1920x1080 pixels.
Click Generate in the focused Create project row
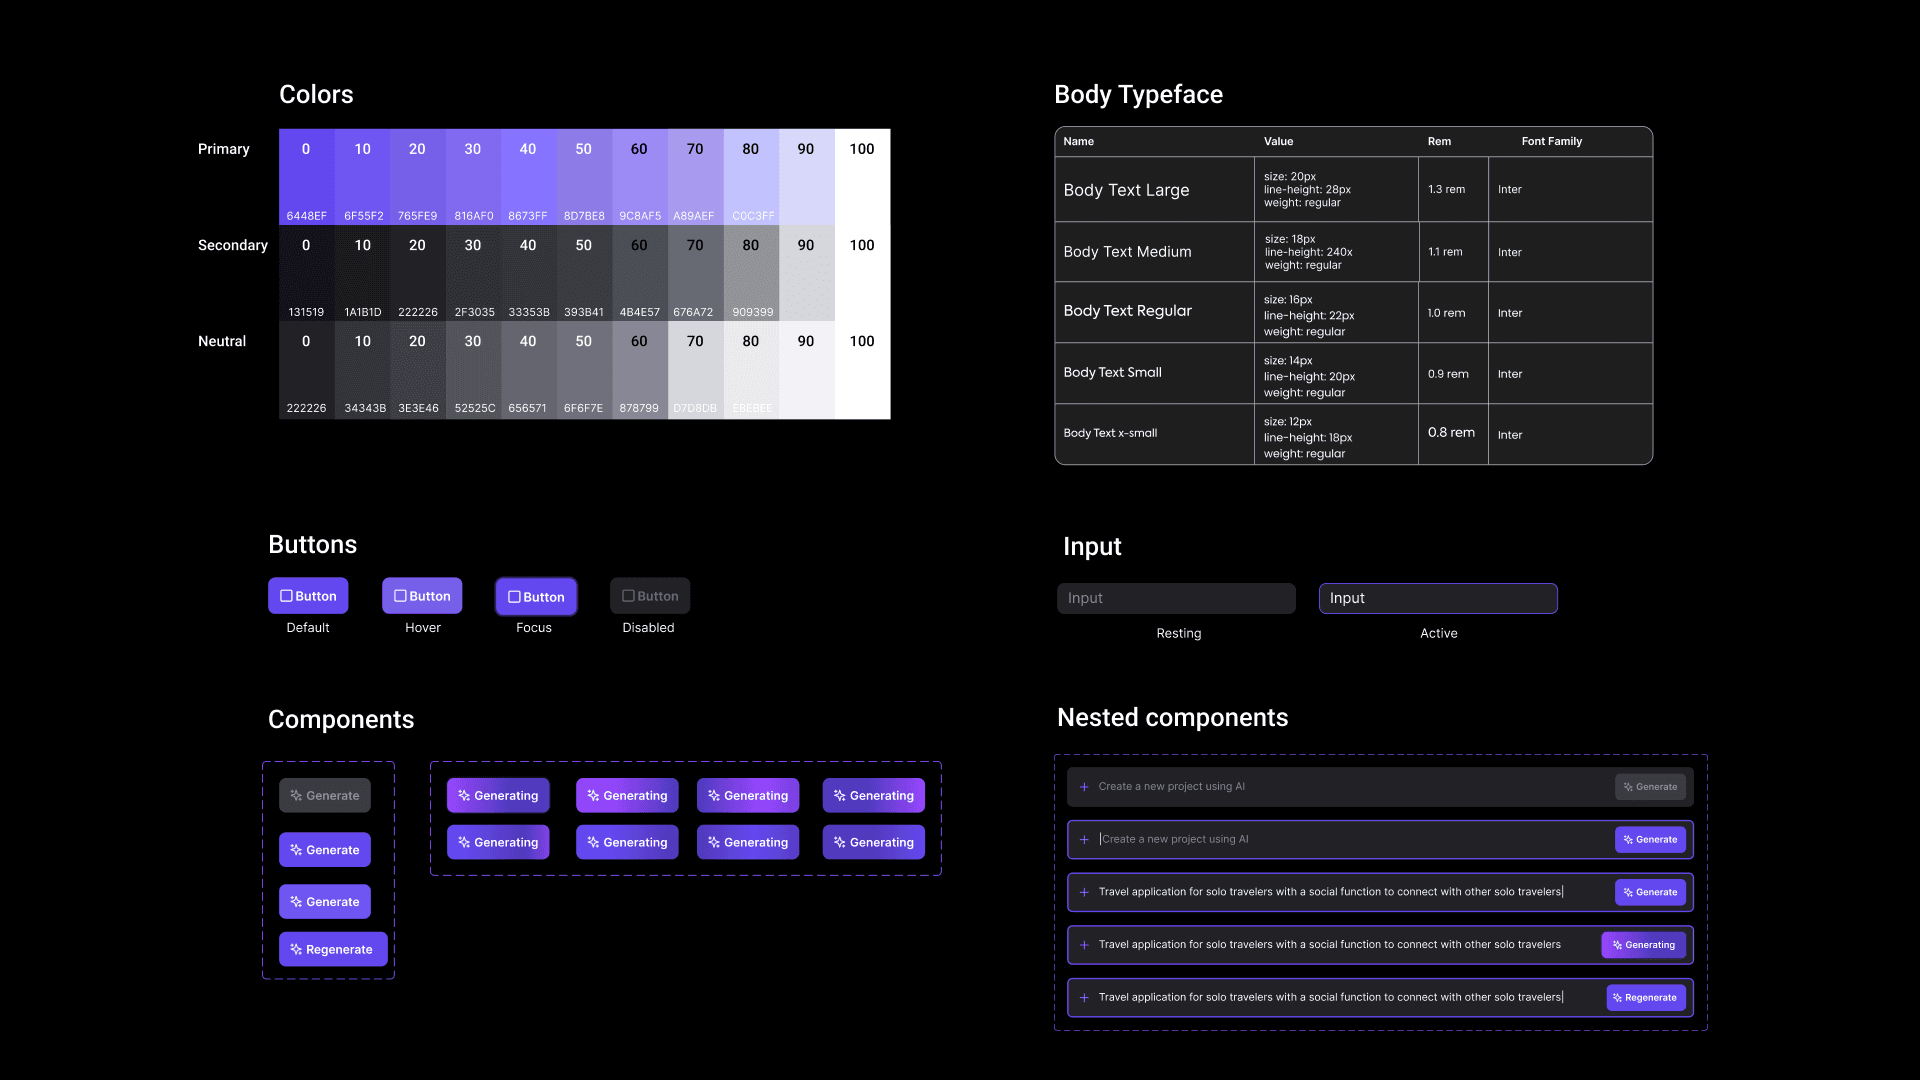point(1650,840)
